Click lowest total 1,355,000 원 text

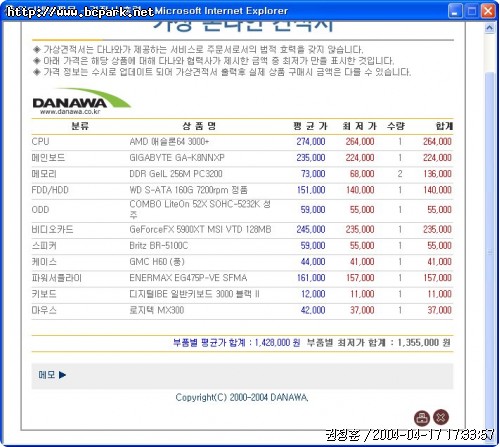(378, 343)
